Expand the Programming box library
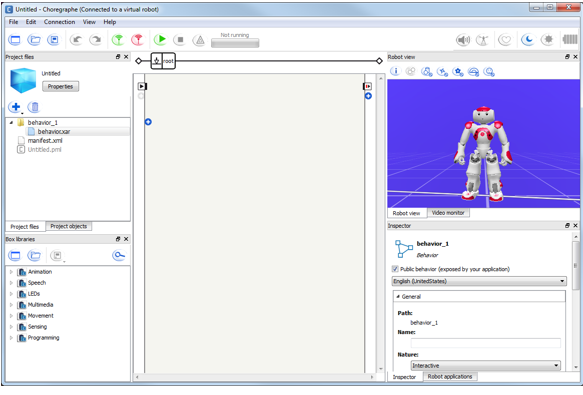Image resolution: width=583 pixels, height=395 pixels. click(11, 338)
